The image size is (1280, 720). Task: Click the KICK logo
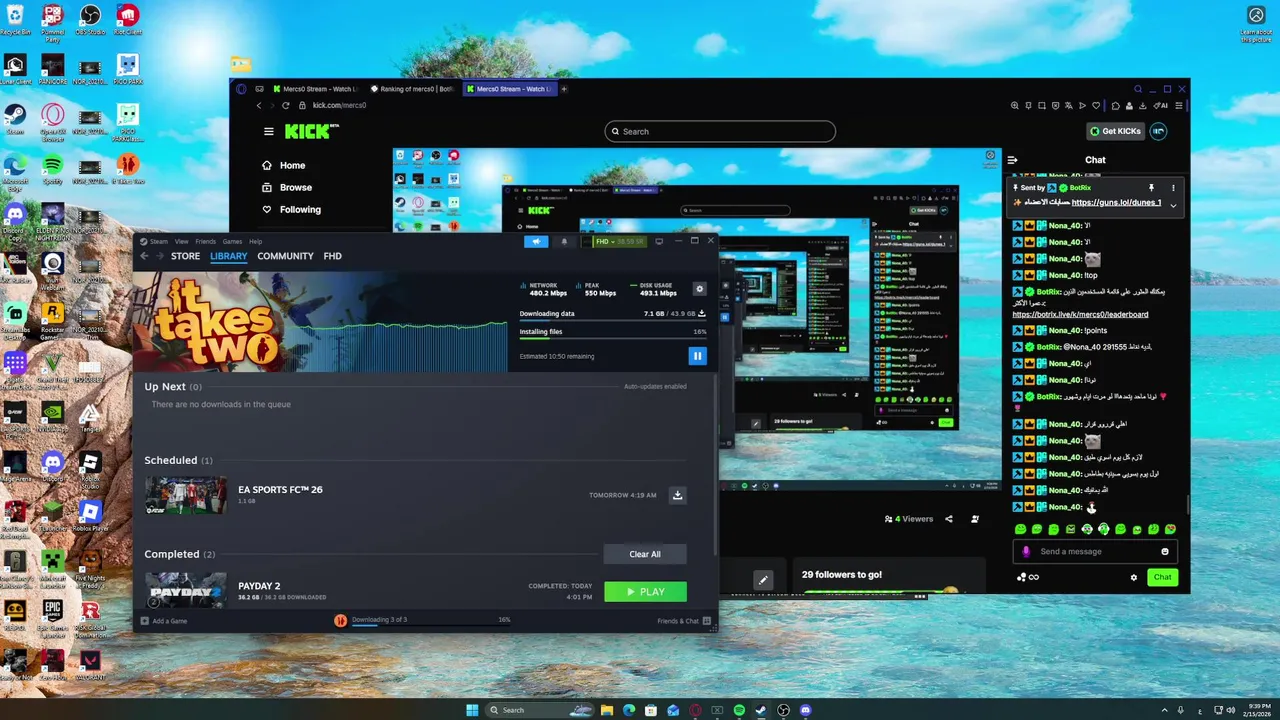point(311,131)
